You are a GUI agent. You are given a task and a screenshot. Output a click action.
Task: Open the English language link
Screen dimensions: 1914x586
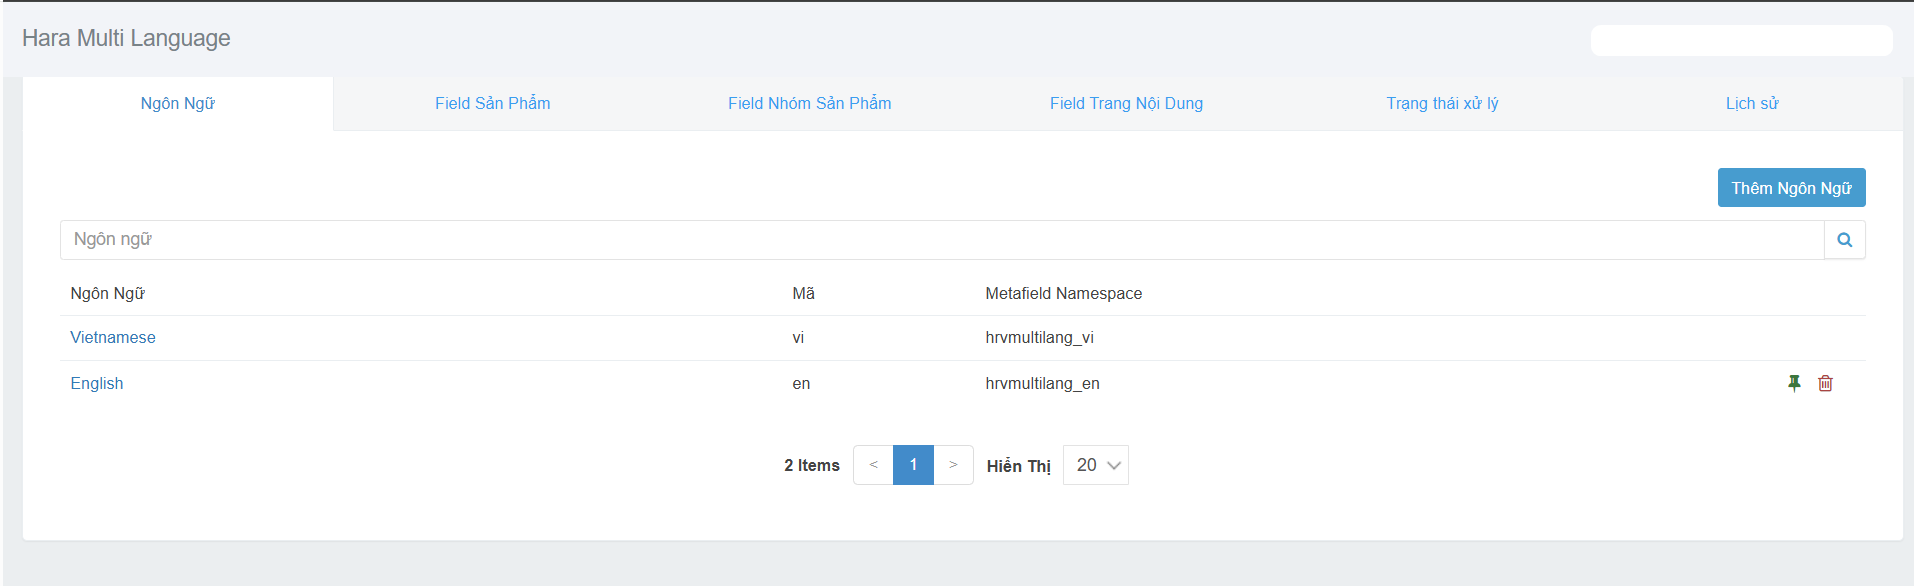(97, 384)
